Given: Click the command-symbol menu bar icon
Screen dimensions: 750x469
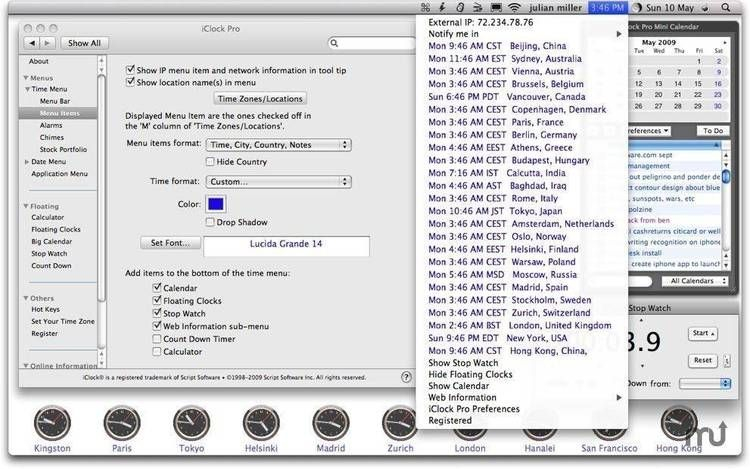Looking at the screenshot, I should tap(425, 7).
